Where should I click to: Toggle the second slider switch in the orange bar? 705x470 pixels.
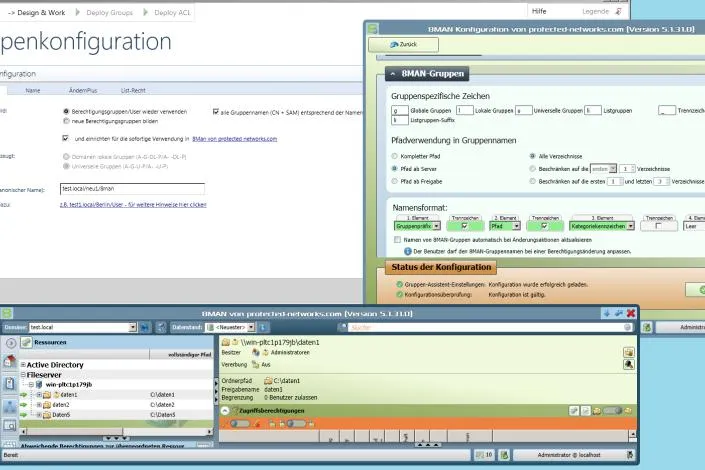point(296,424)
